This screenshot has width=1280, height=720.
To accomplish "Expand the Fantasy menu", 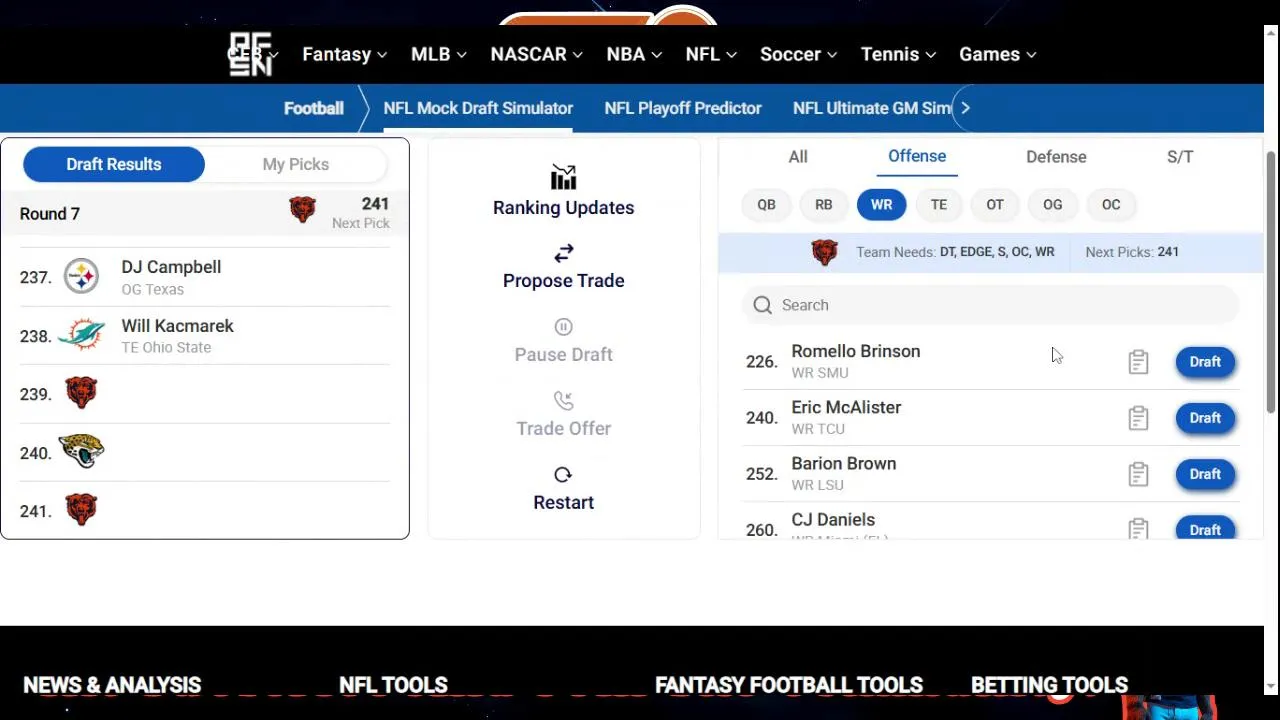I will 344,54.
